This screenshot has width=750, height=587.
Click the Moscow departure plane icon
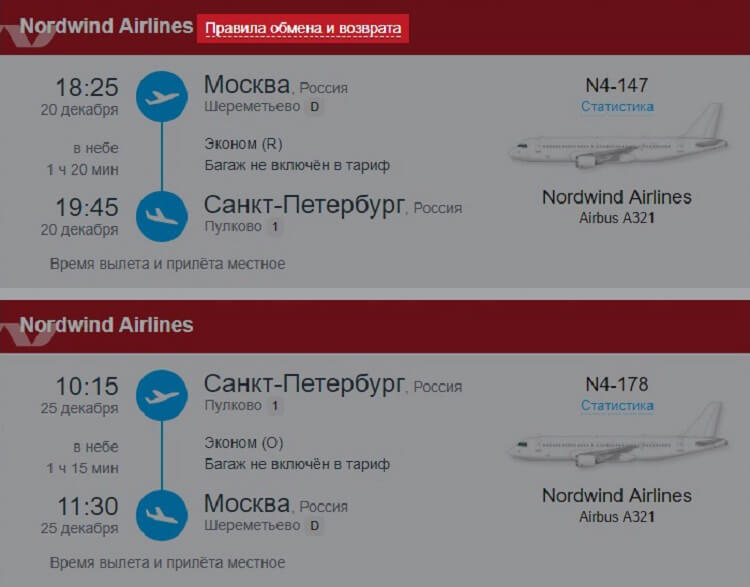point(162,97)
